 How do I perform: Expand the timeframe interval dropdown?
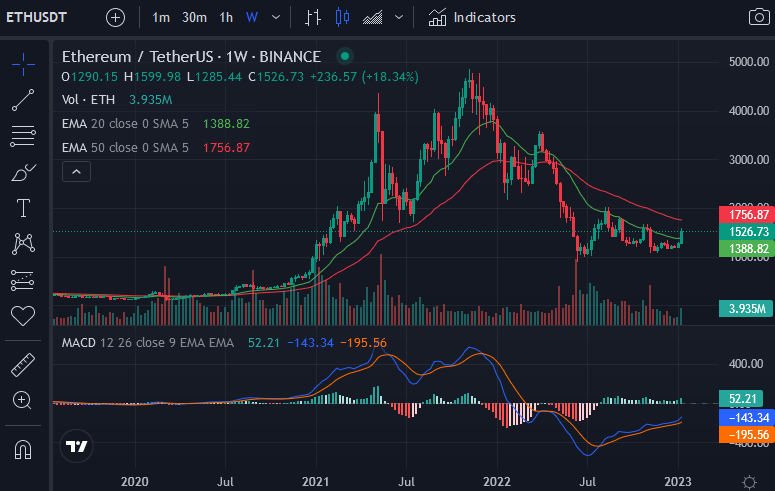click(x=276, y=18)
